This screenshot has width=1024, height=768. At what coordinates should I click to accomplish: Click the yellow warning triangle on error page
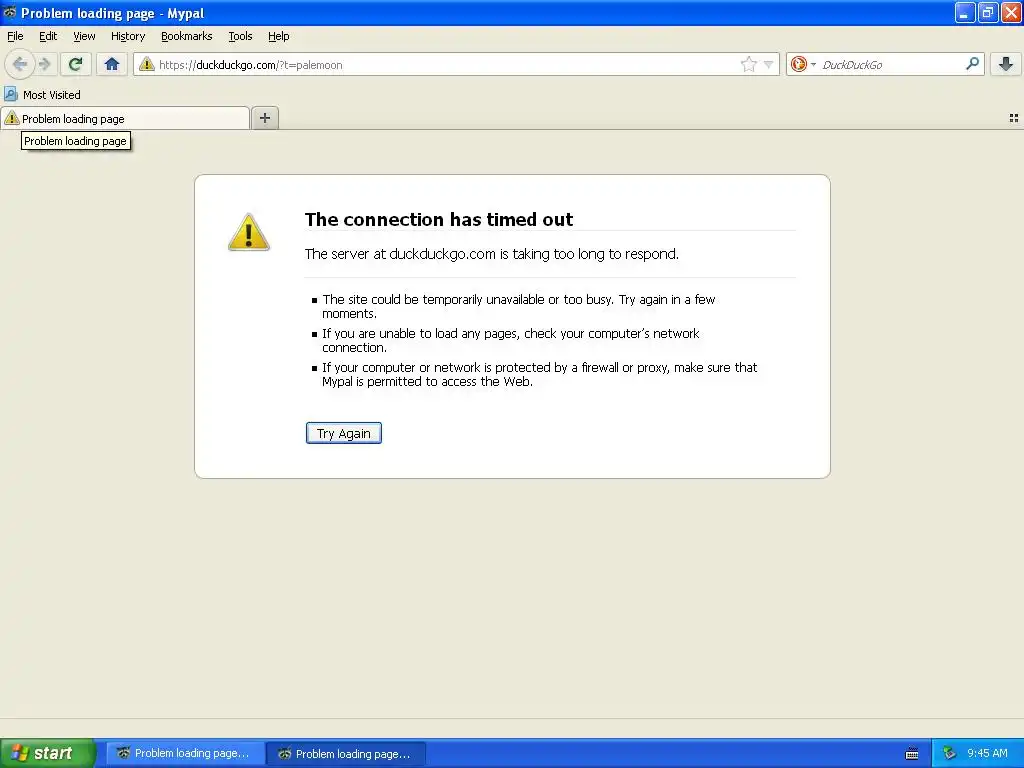pos(249,232)
